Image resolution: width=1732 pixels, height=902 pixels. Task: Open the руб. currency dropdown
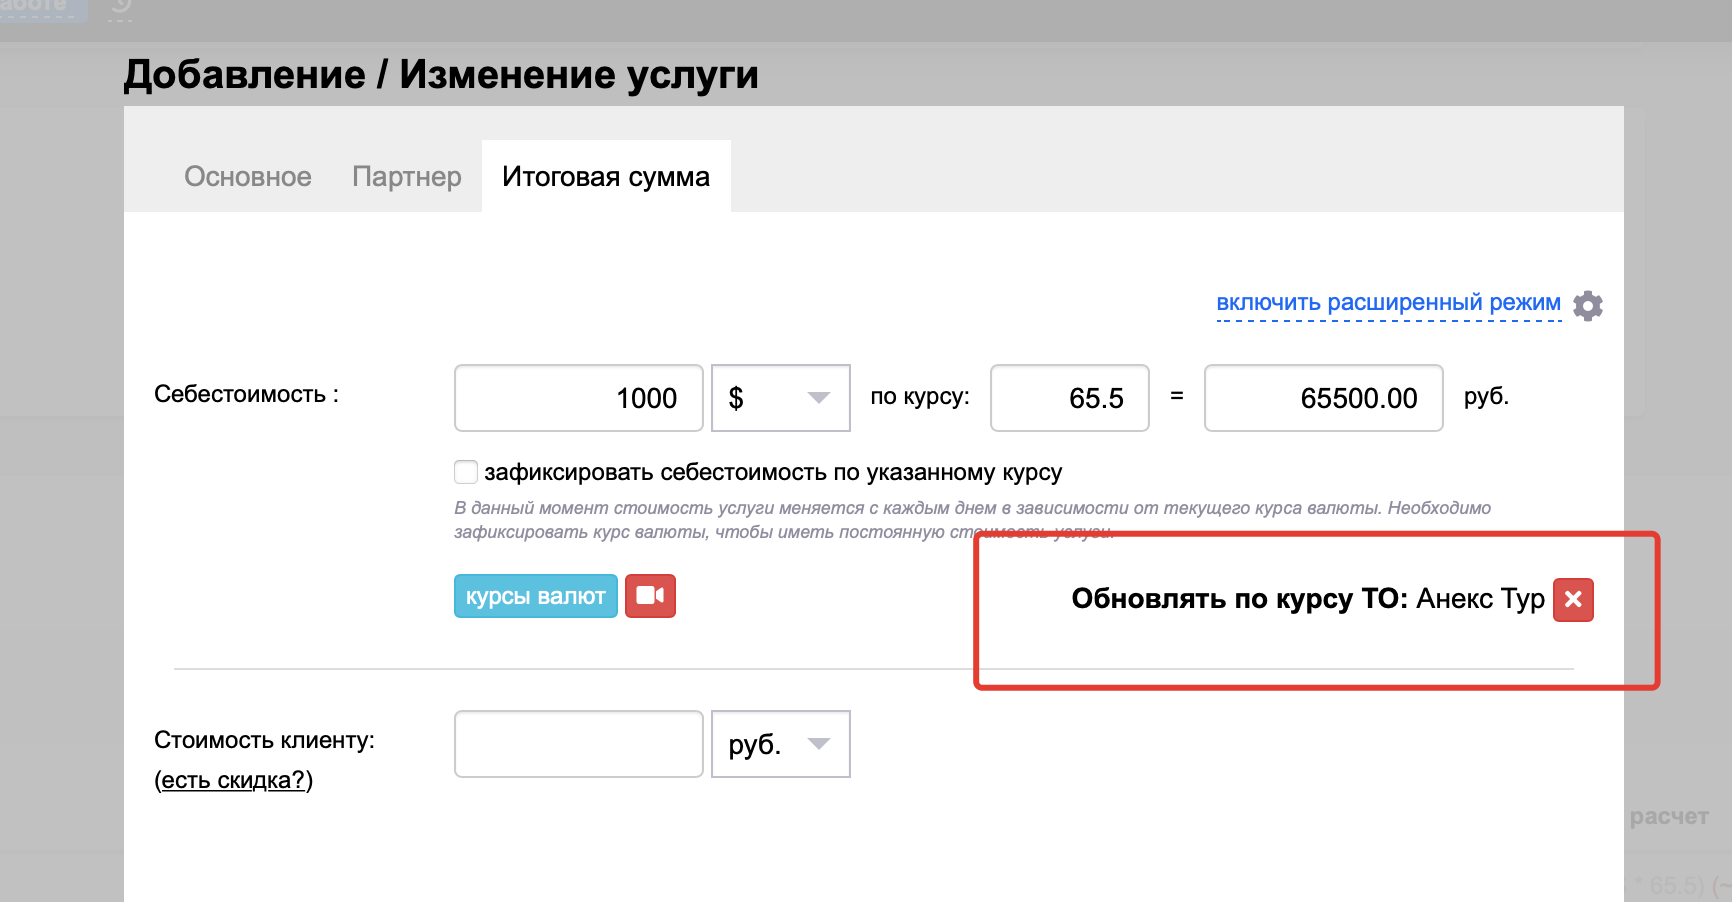781,744
